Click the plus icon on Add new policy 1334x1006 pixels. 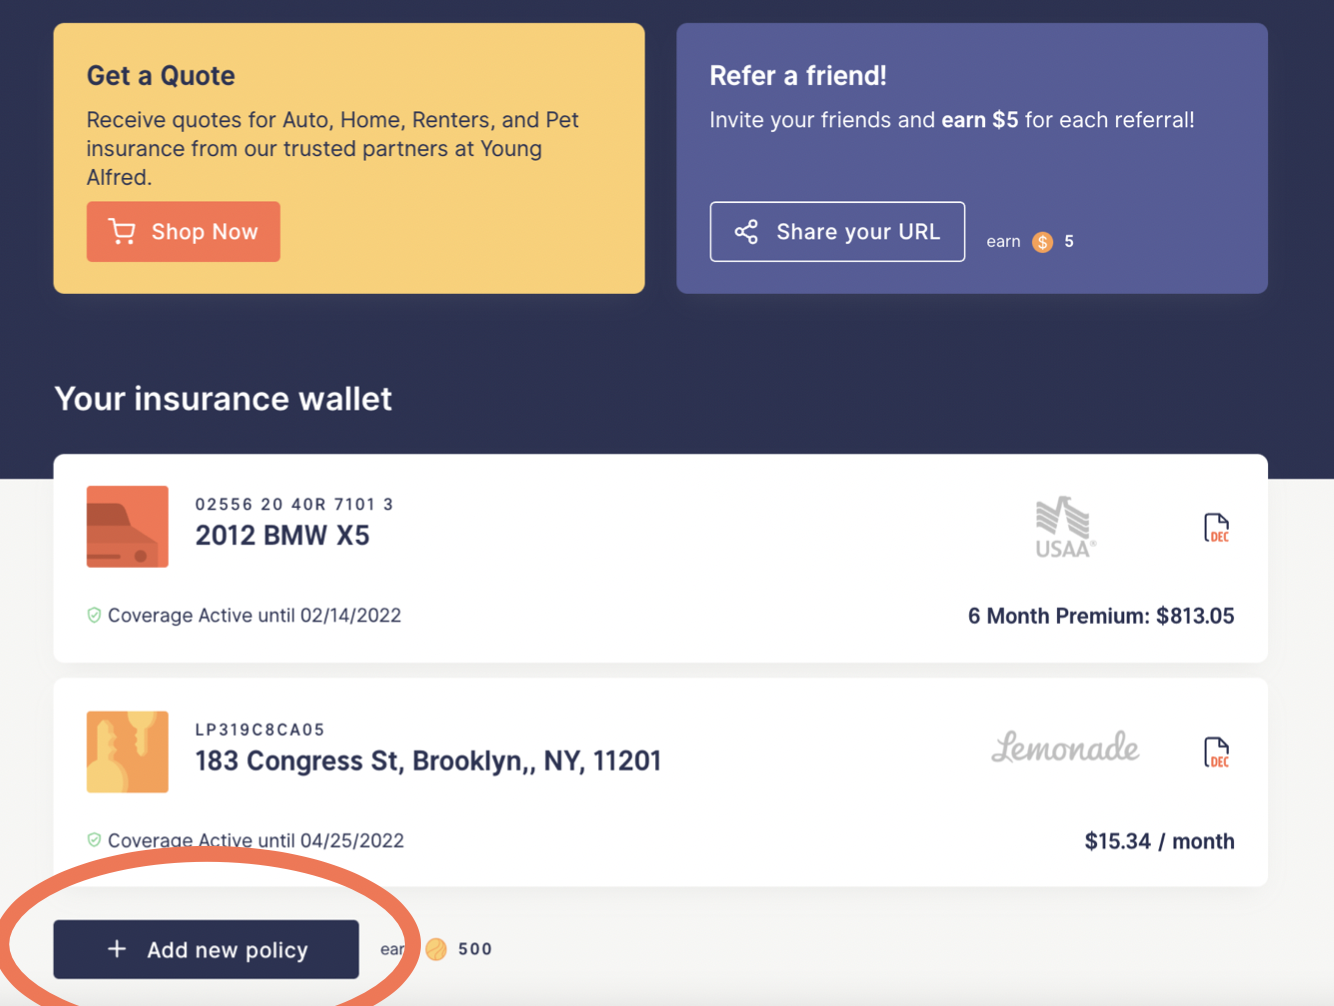(x=117, y=949)
